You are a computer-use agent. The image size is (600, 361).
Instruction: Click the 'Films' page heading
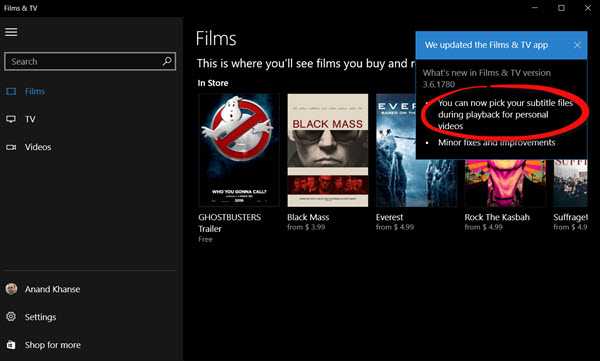coord(216,39)
